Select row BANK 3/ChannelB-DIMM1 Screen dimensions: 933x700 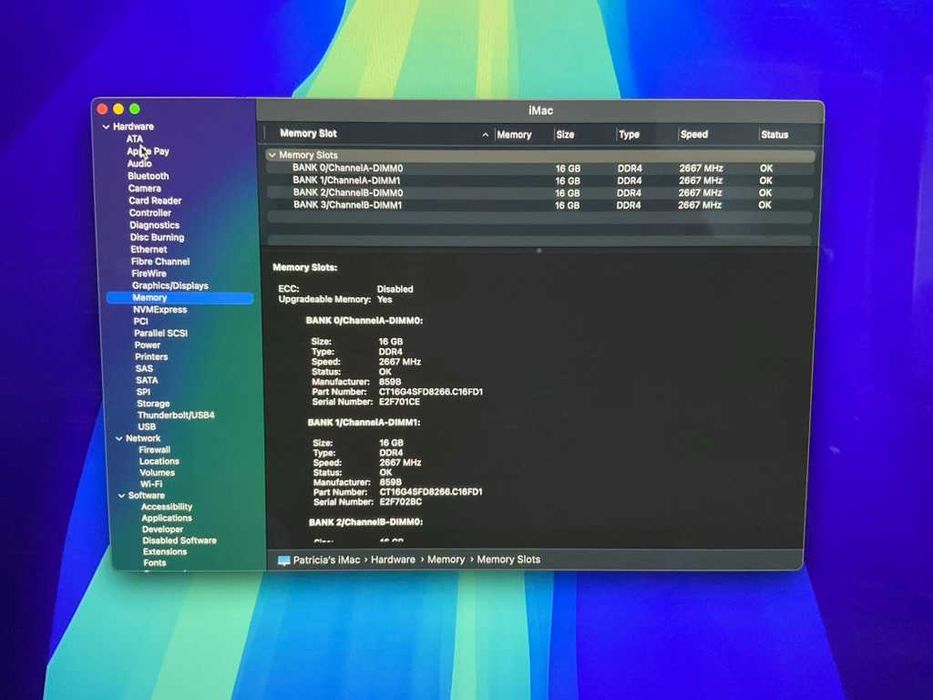540,205
